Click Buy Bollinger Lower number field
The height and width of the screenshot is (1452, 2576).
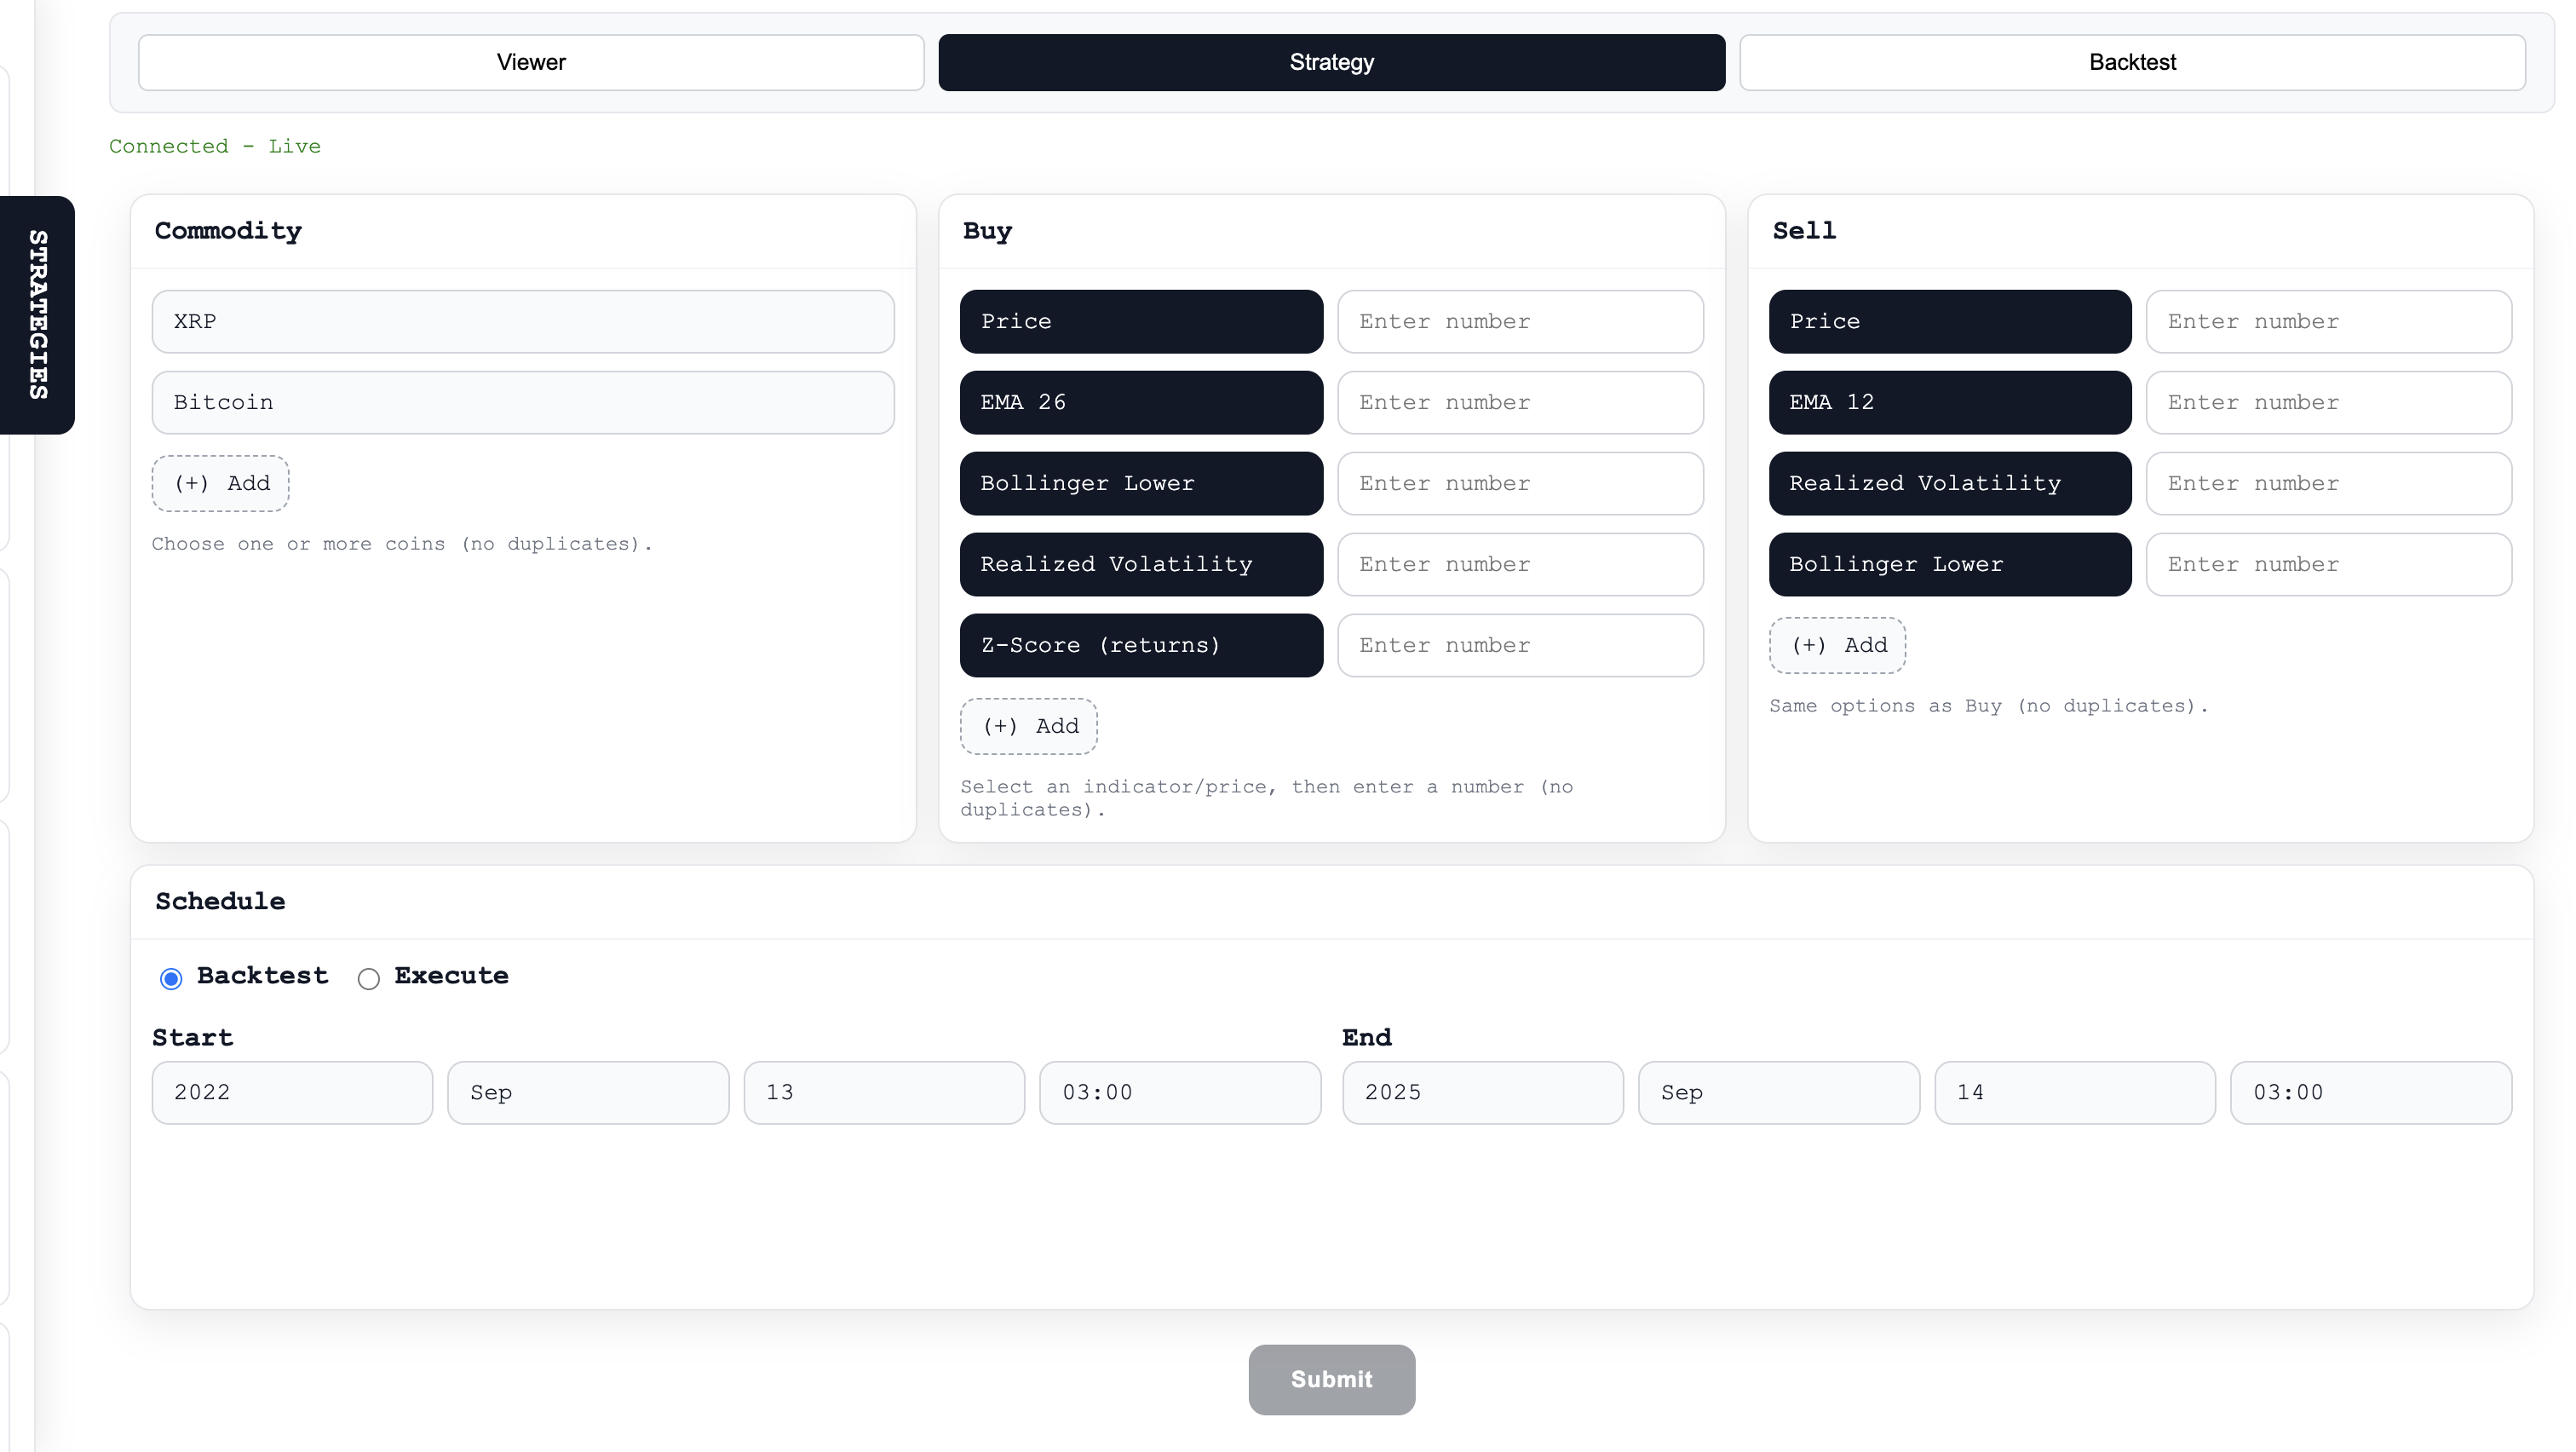1520,484
